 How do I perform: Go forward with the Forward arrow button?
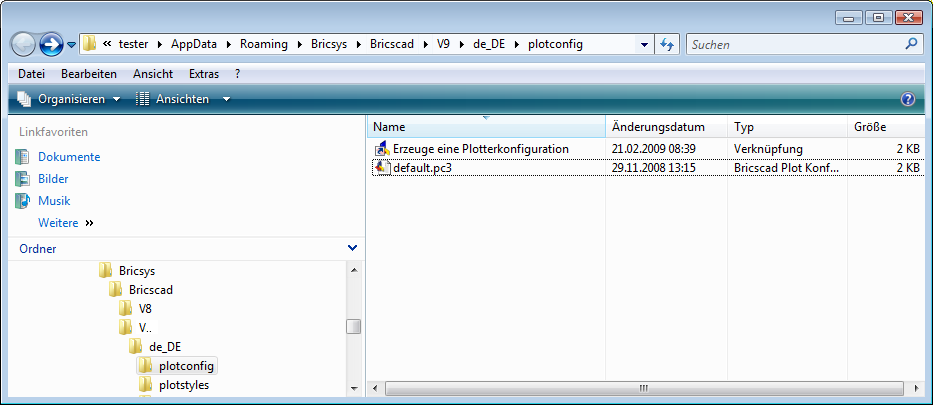click(x=51, y=44)
